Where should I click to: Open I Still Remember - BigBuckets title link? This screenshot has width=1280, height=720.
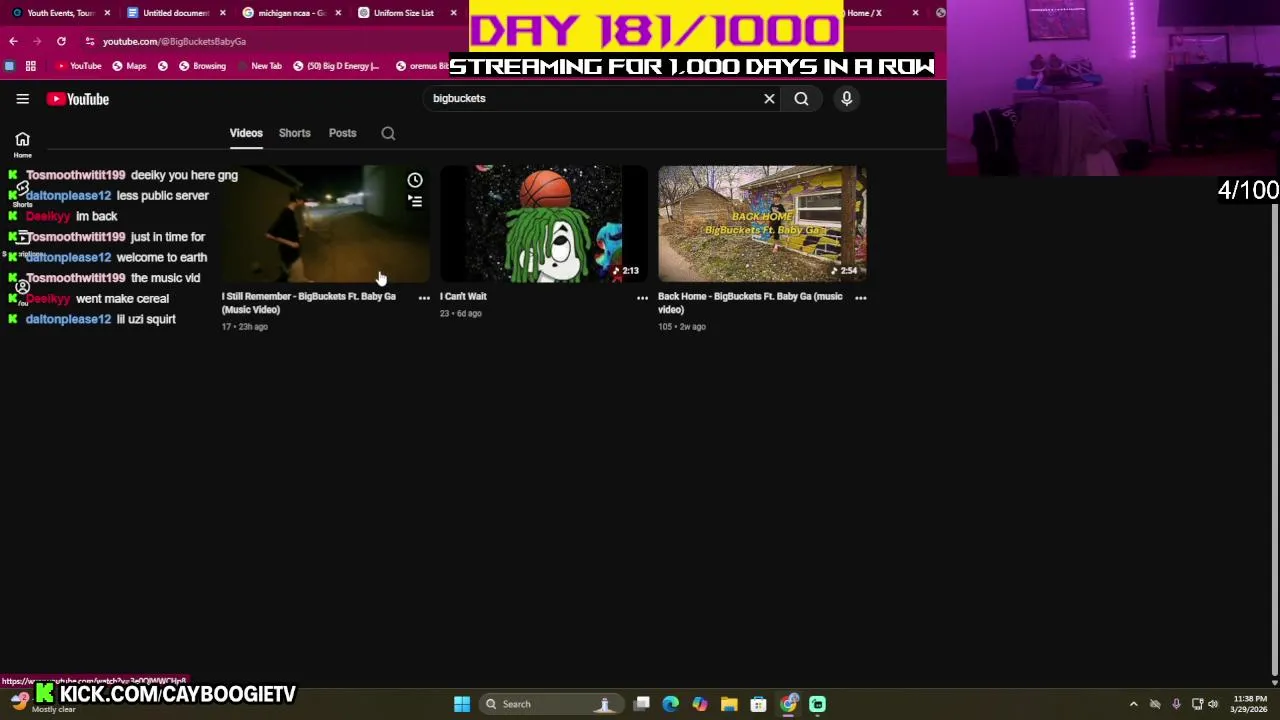tap(308, 303)
